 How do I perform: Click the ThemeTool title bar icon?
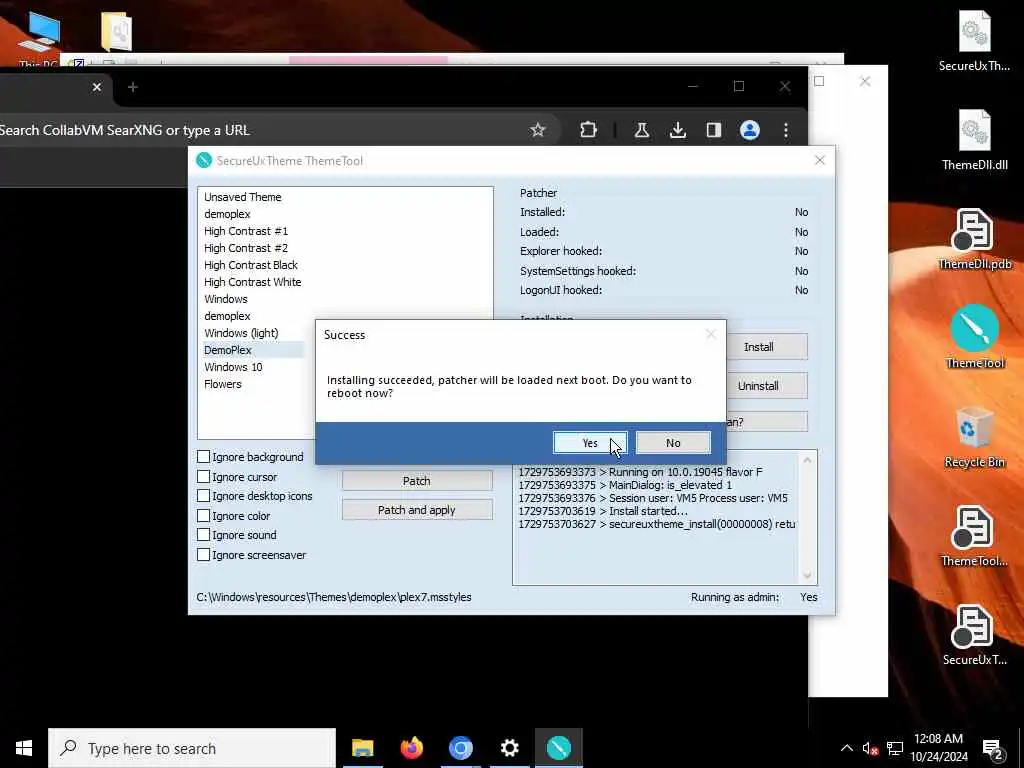(204, 161)
